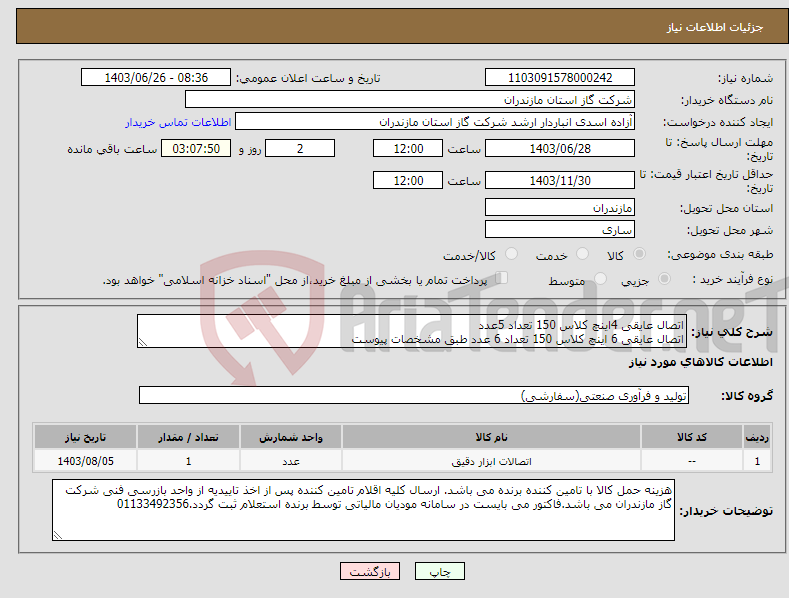This screenshot has width=789, height=598.
Task: Select the خدمت radio button
Action: (x=582, y=254)
